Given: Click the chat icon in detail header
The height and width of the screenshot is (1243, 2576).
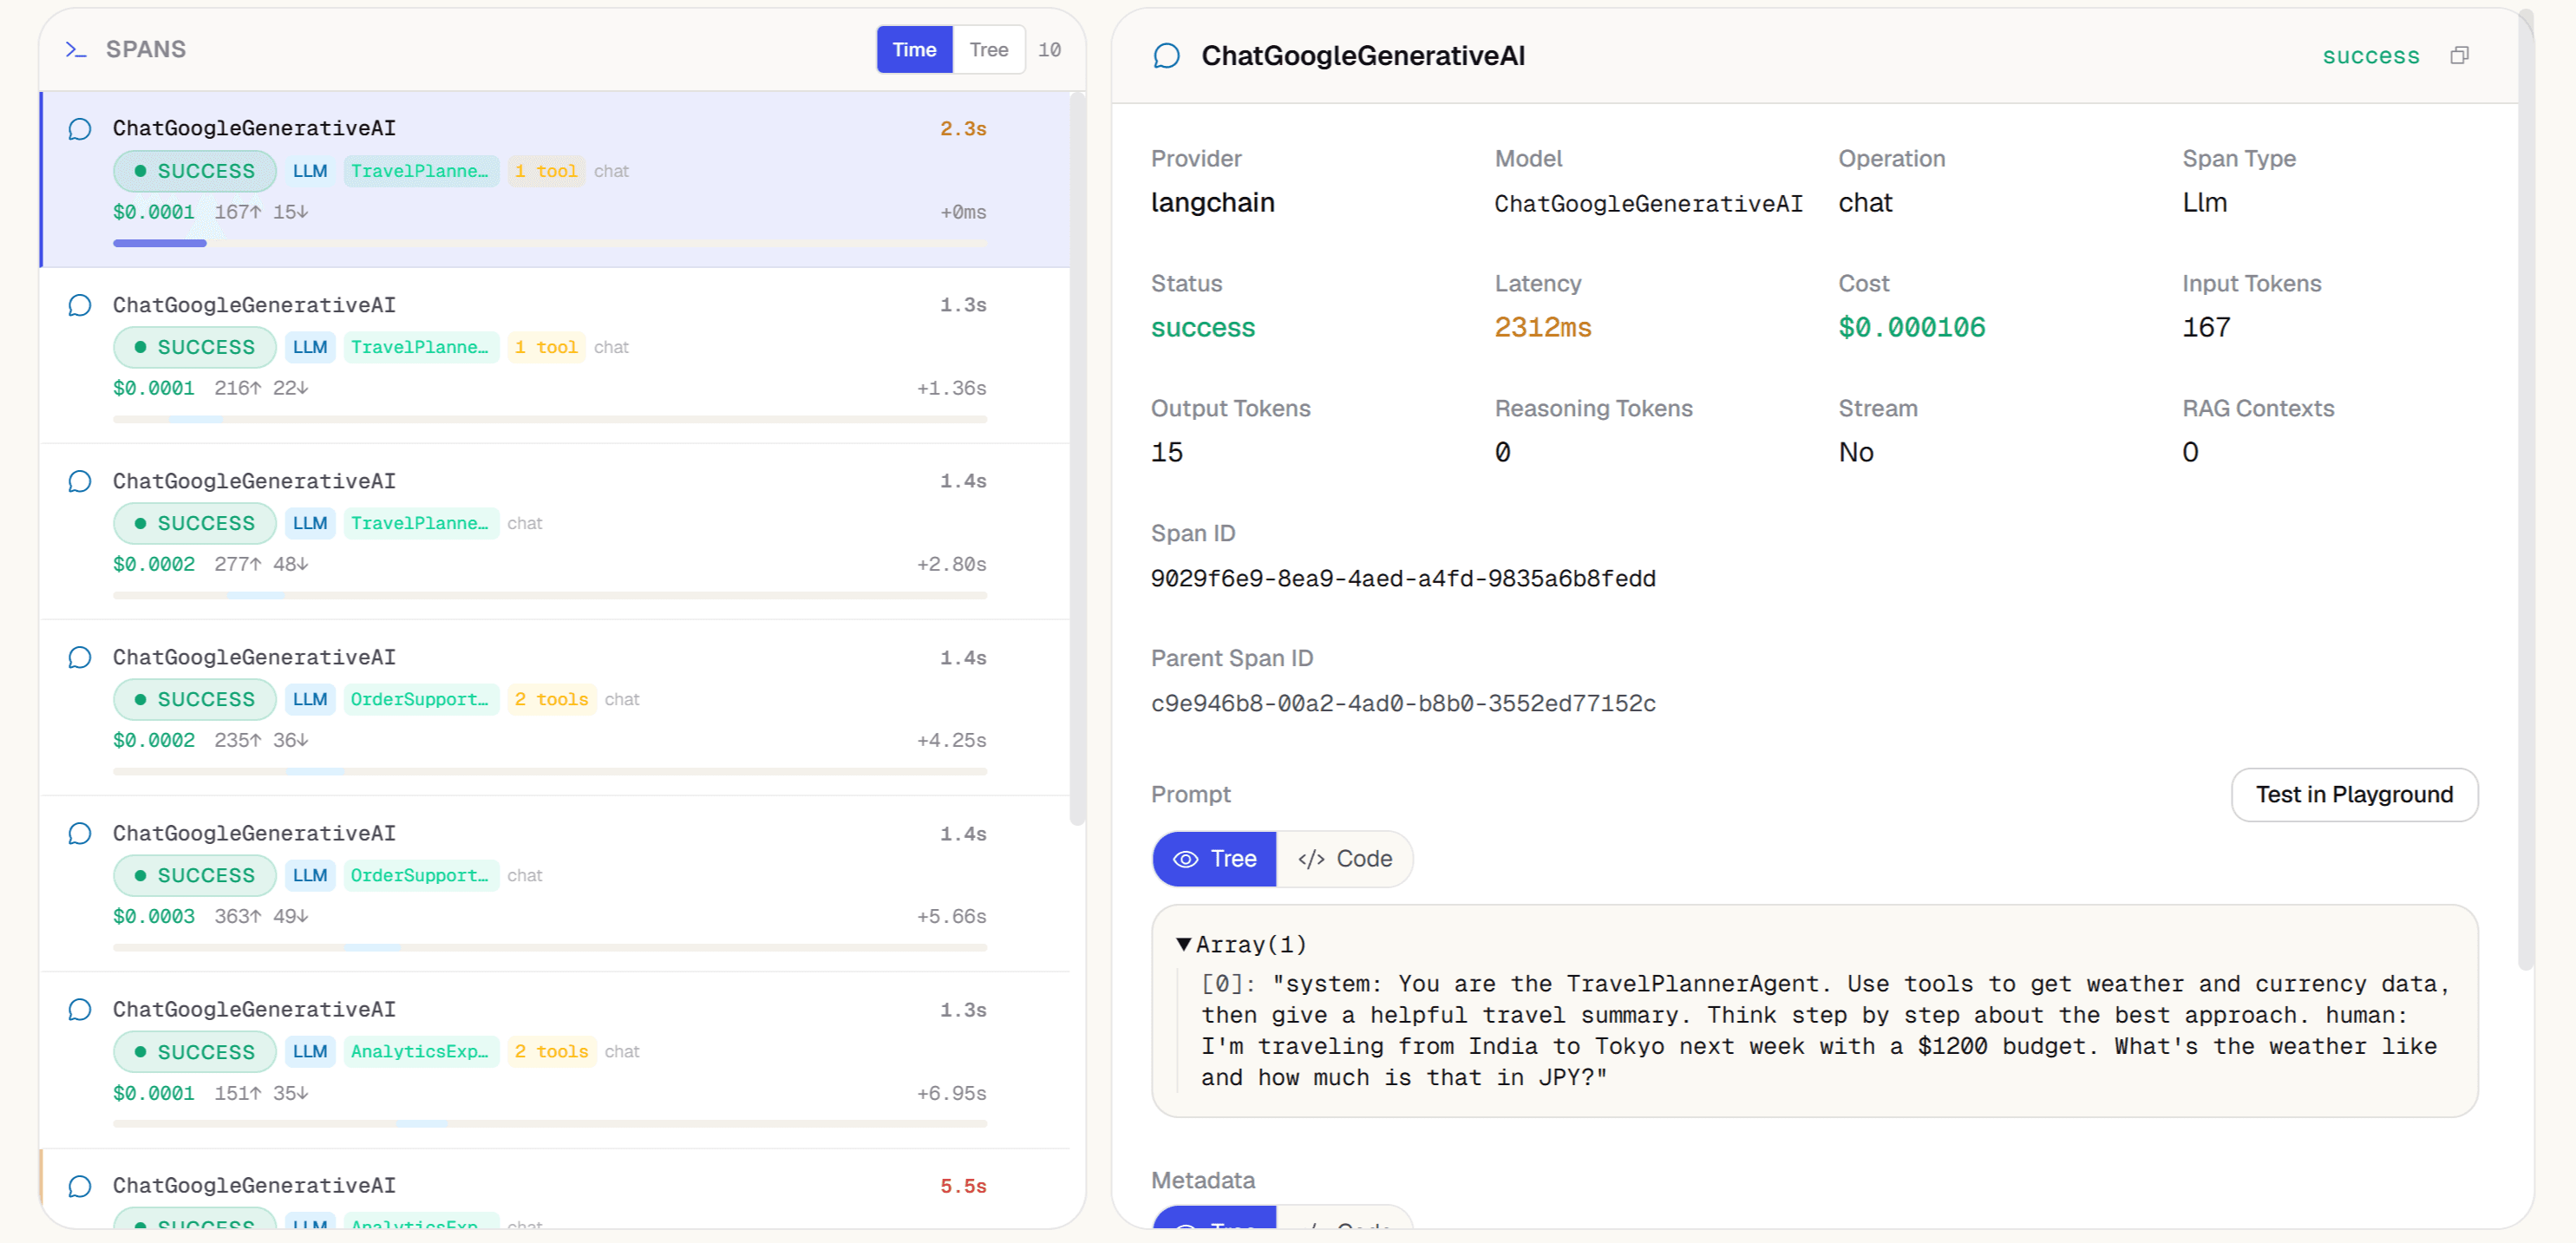Looking at the screenshot, I should tap(1166, 56).
